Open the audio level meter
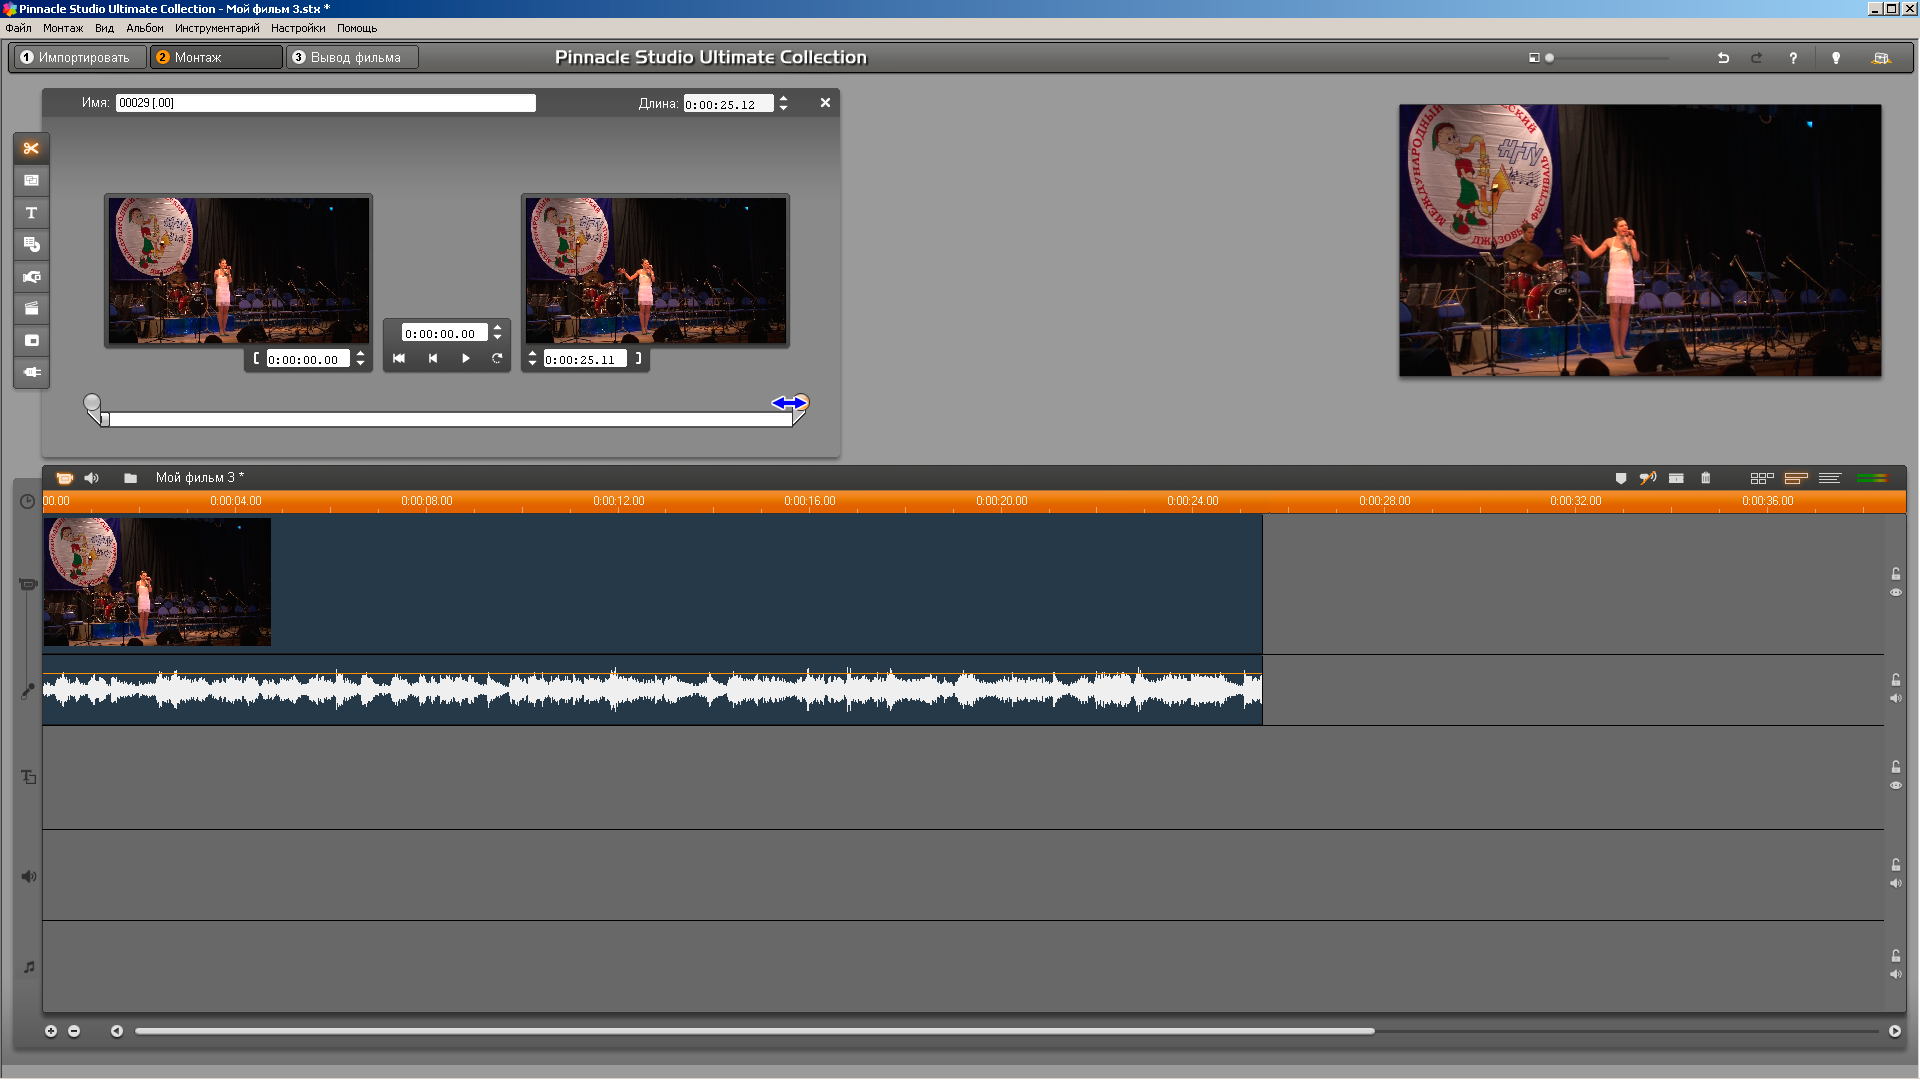Image resolution: width=1920 pixels, height=1080 pixels. (x=1872, y=478)
